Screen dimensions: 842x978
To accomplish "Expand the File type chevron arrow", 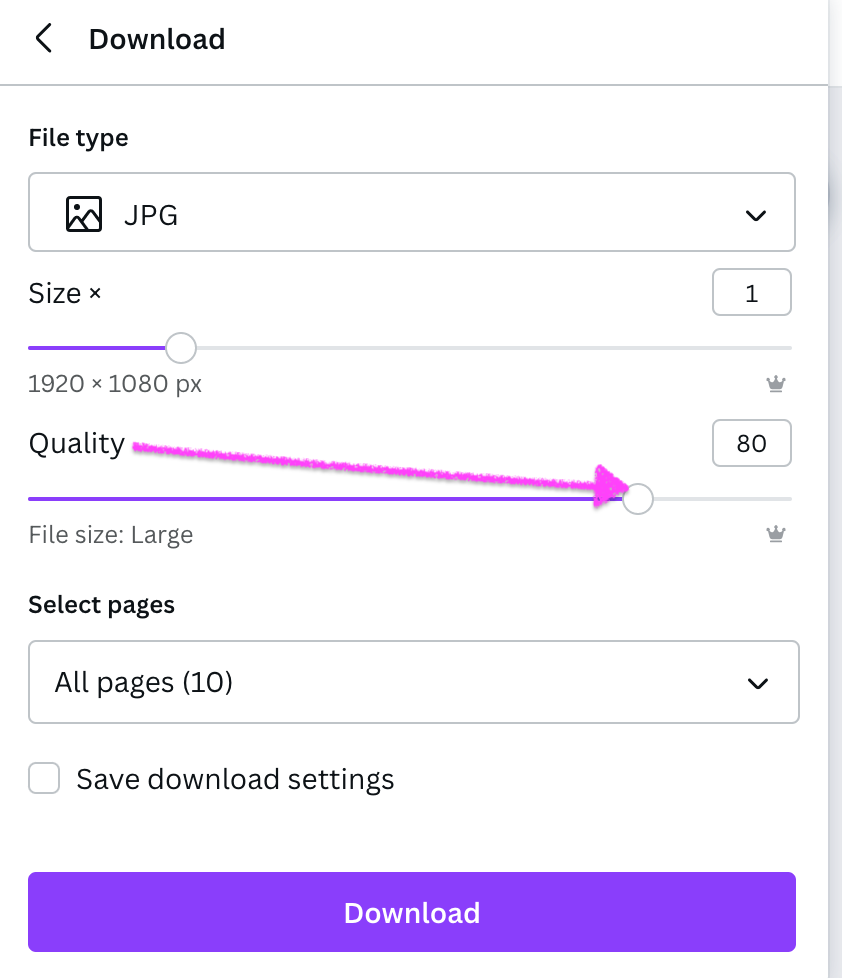I will tap(756, 215).
